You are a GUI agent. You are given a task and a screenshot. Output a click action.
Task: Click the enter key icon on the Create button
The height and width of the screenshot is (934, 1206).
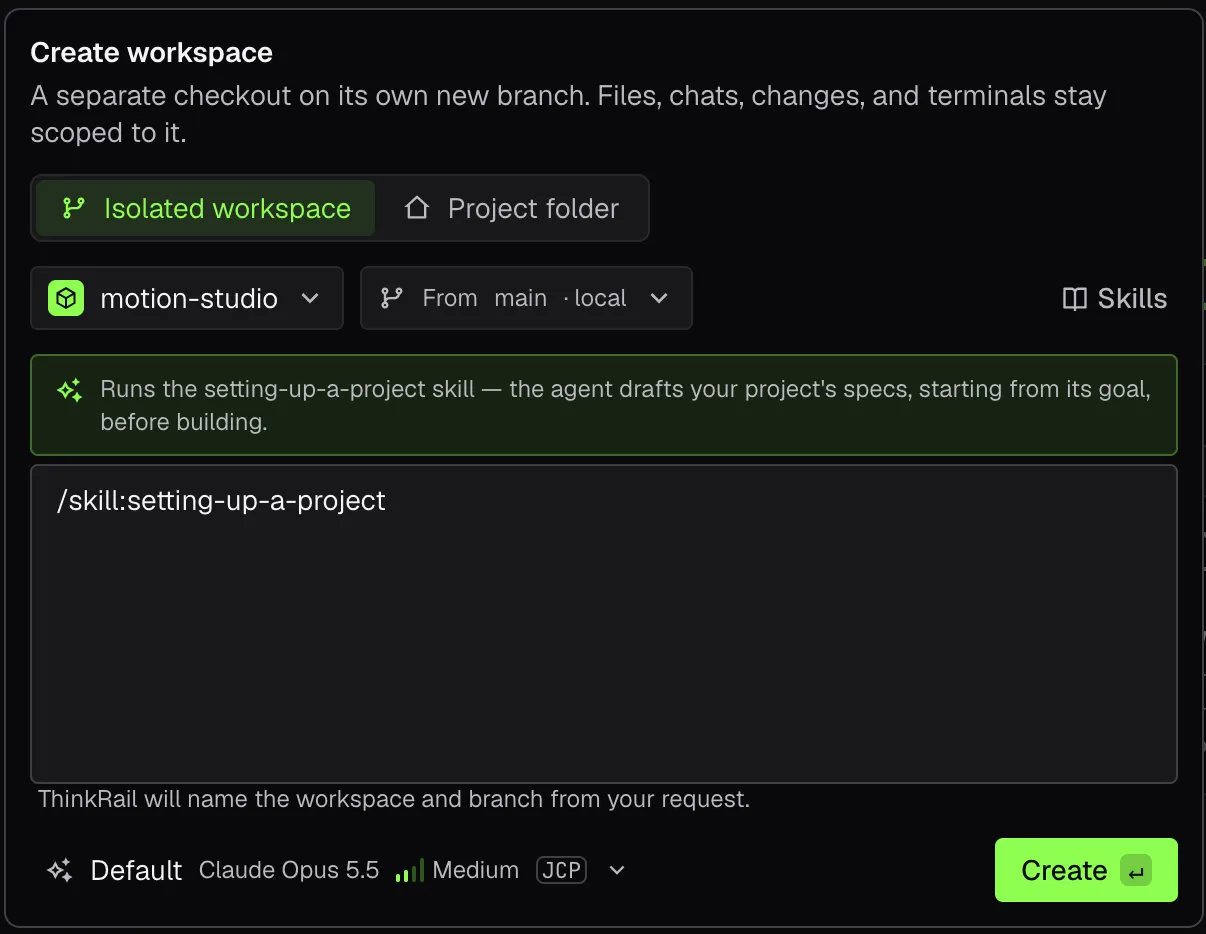coord(1136,871)
